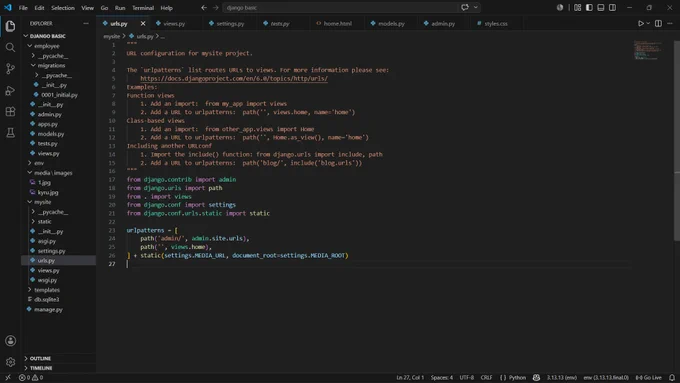Click the Run Python File play button
The width and height of the screenshot is (680, 383).
pos(641,23)
